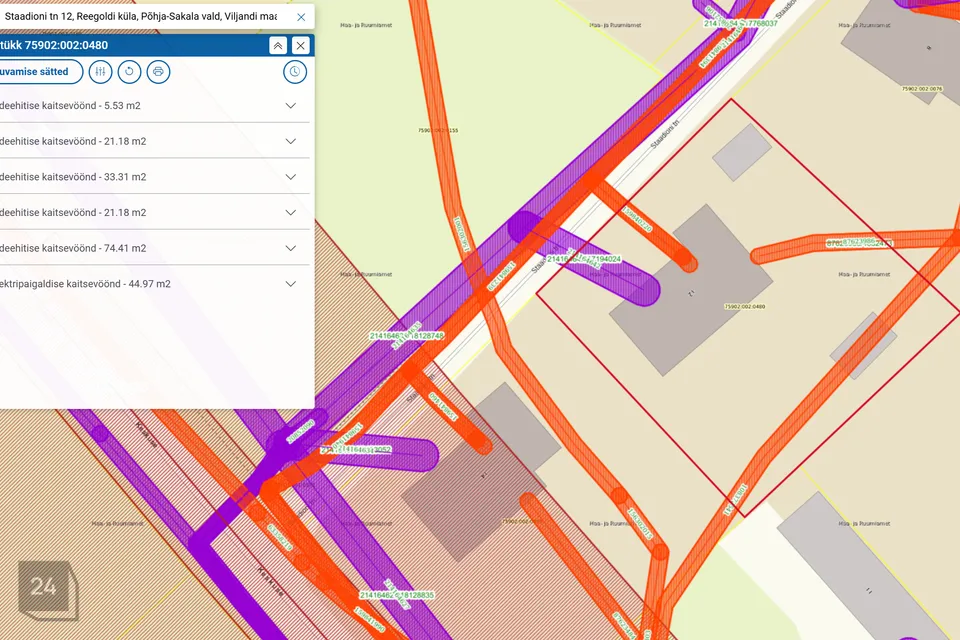Clear the Staadioni tn 12 address search
960x640 pixels.
click(x=301, y=17)
